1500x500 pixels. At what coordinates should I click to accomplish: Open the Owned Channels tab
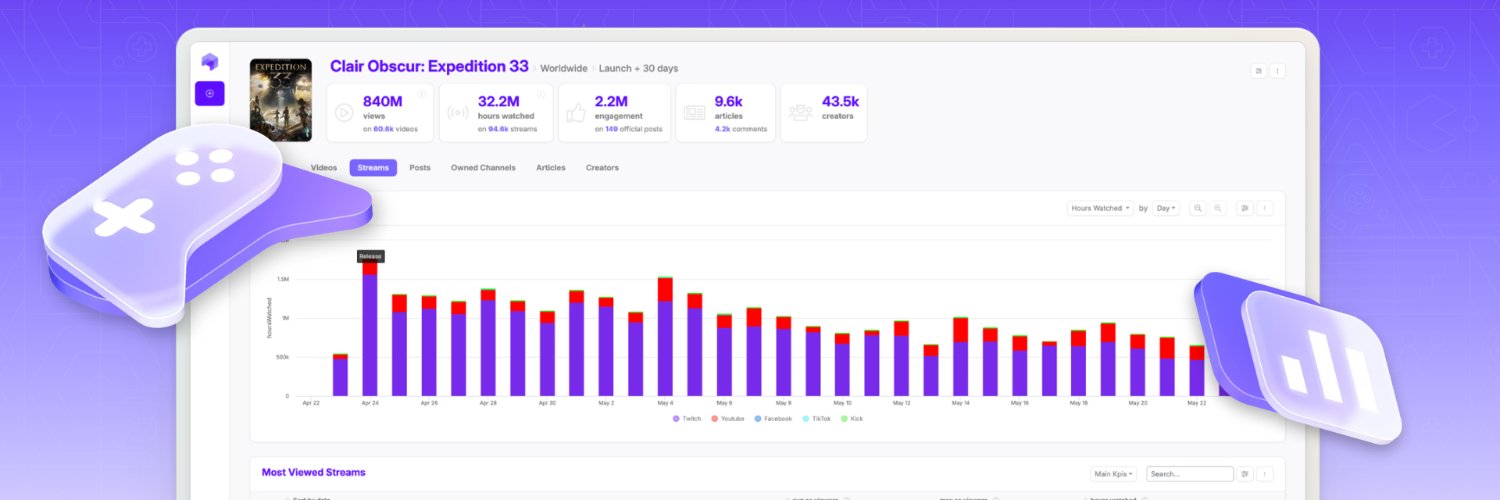tap(483, 168)
